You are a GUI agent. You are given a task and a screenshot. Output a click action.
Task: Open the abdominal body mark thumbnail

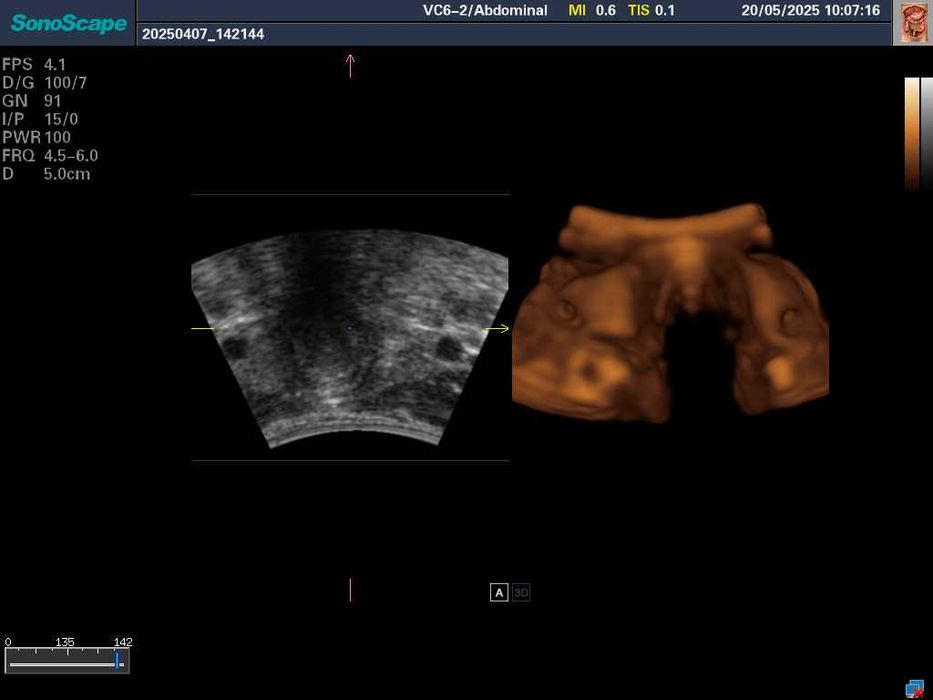pos(912,23)
